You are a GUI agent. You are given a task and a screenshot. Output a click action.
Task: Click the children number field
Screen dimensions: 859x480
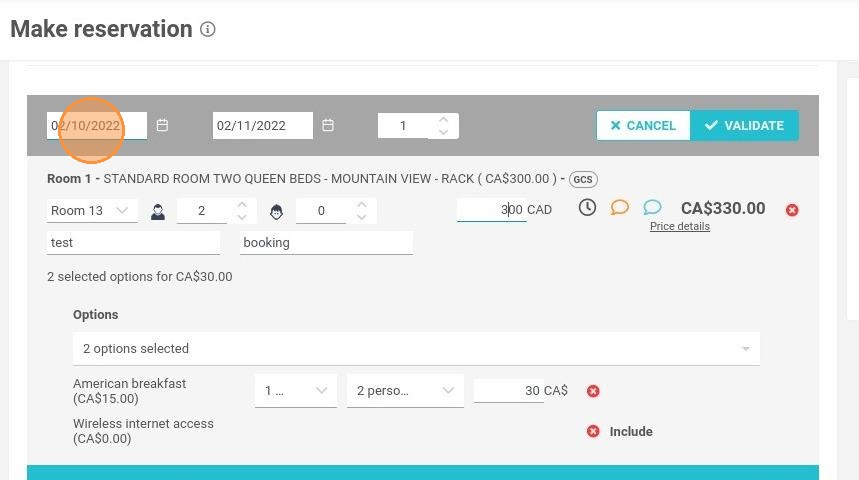(x=321, y=211)
